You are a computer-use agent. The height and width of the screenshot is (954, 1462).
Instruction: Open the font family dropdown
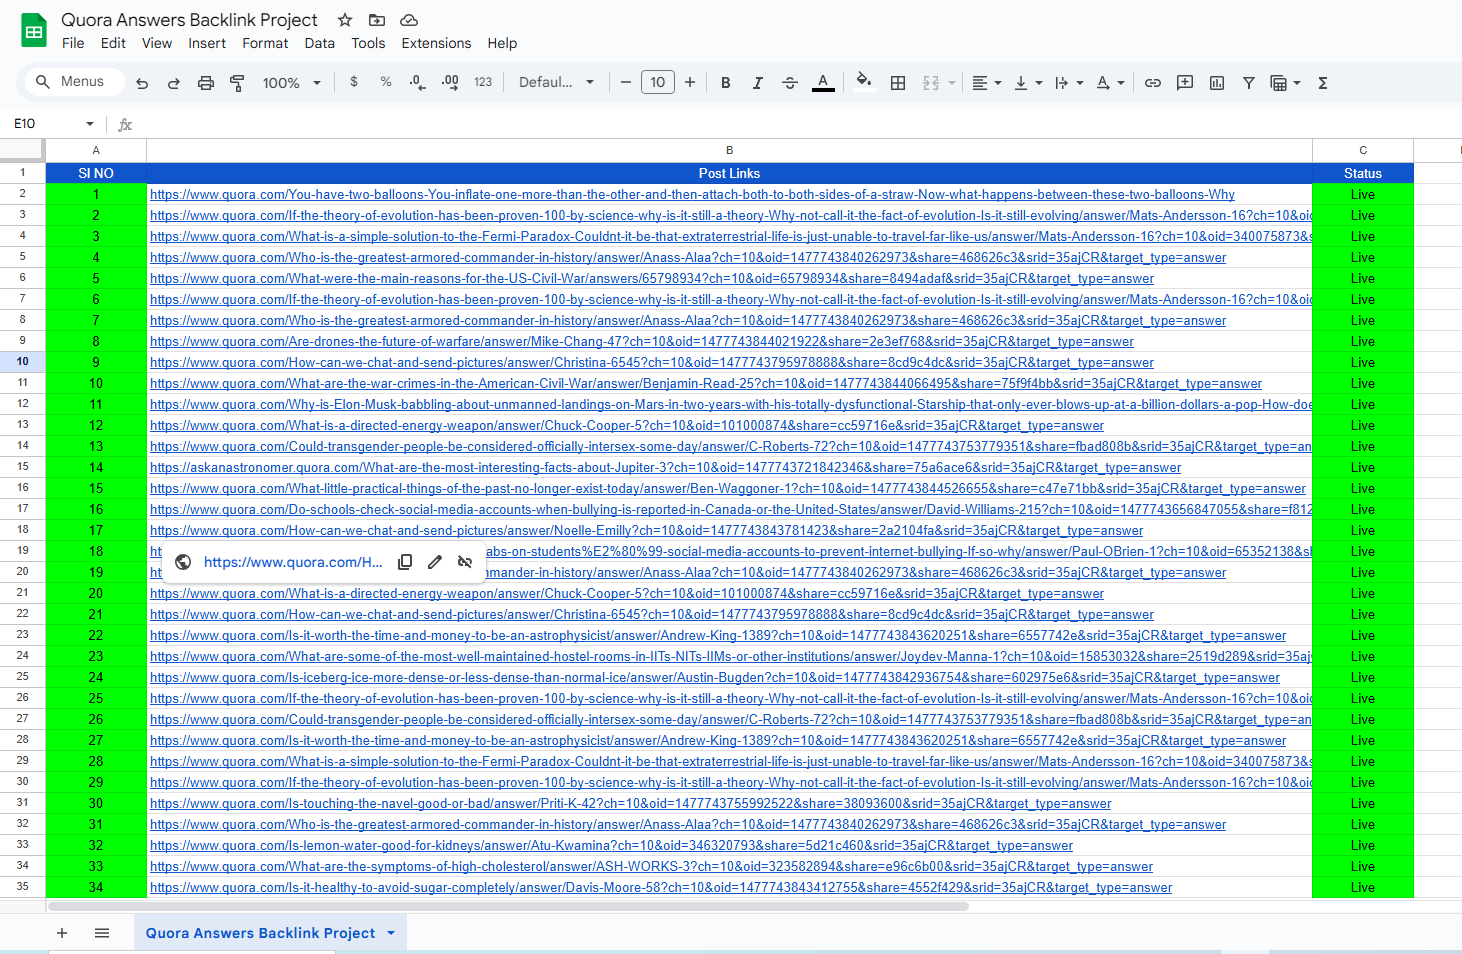click(556, 82)
